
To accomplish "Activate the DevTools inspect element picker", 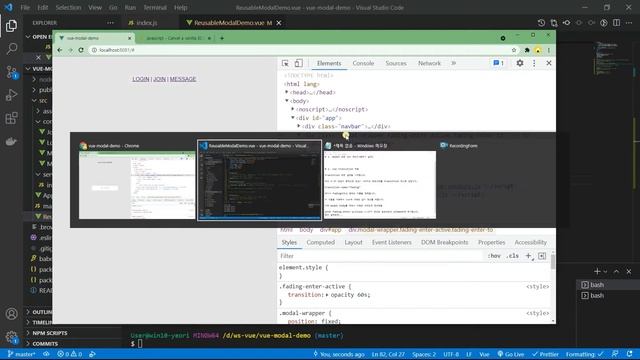I will point(285,63).
